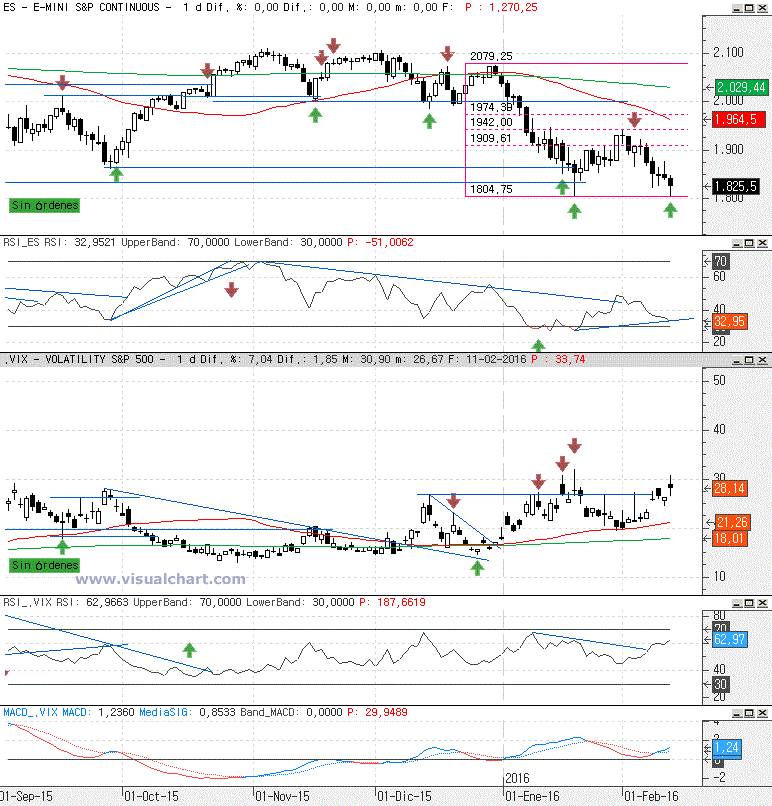Click the 'MediaSIG: 0,8533' value
This screenshot has height=806, width=772.
187,712
